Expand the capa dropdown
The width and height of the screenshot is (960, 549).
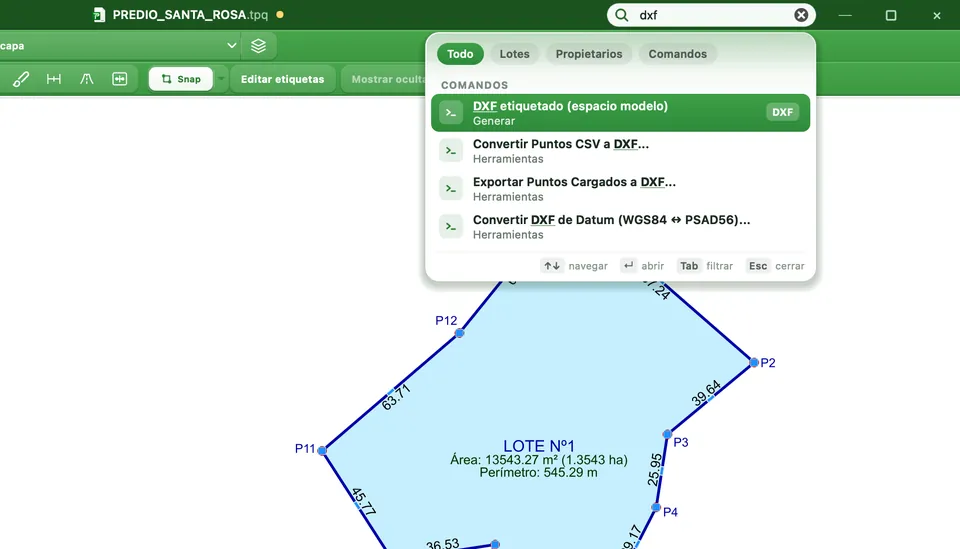(x=231, y=45)
